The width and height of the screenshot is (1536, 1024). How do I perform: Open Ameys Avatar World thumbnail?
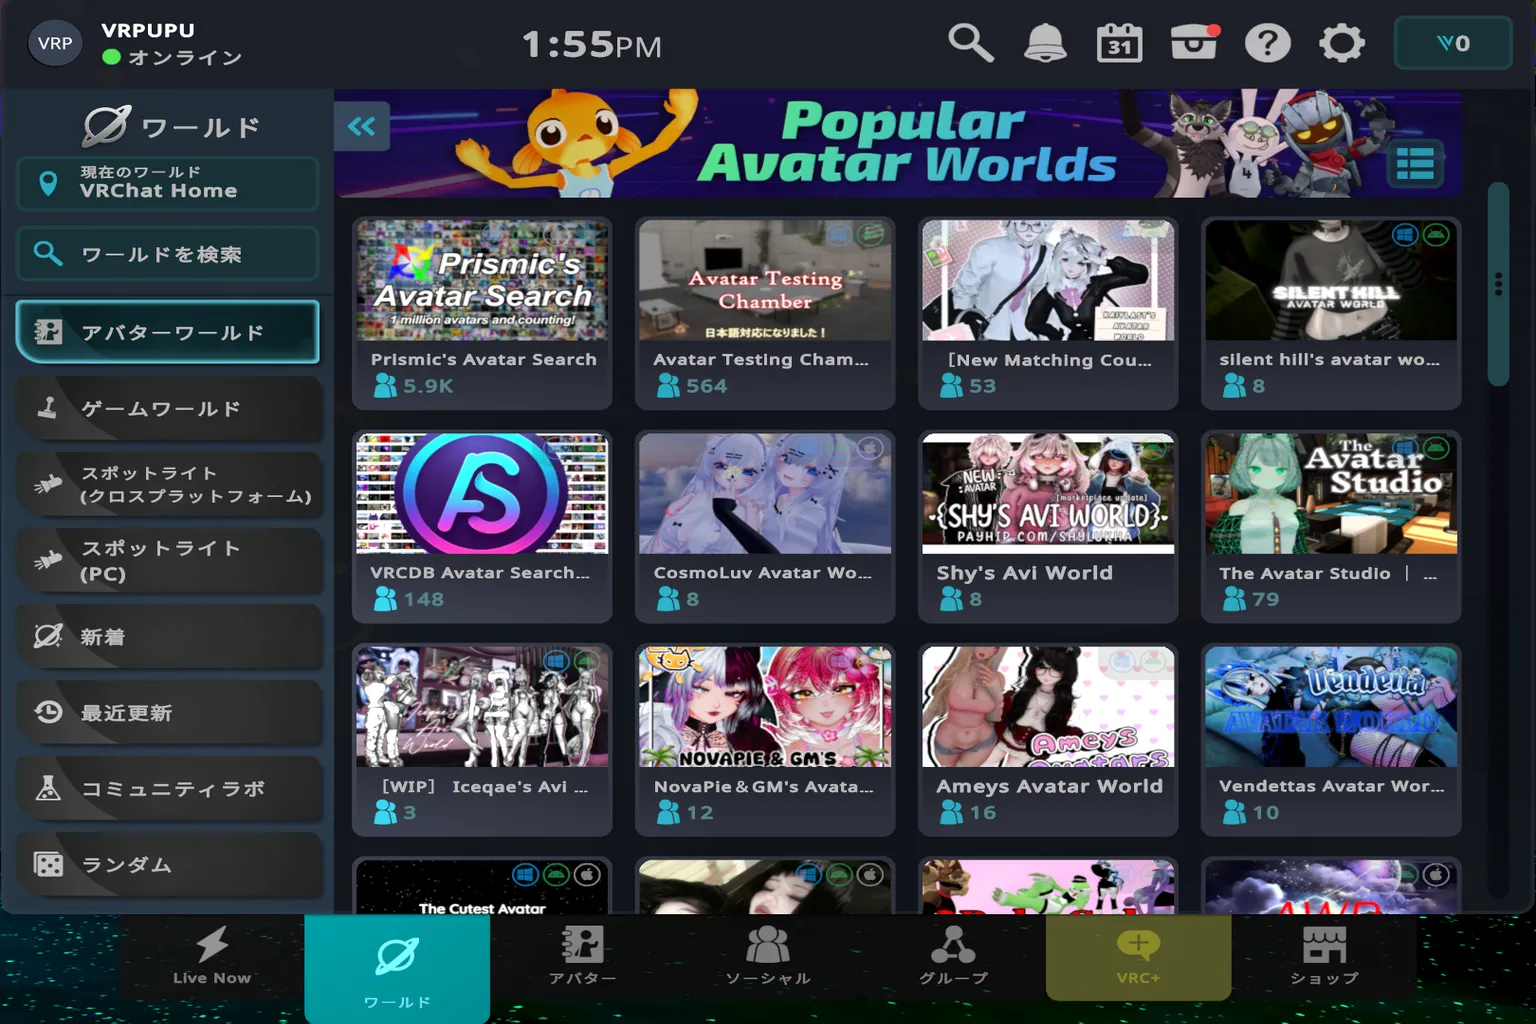click(1048, 707)
